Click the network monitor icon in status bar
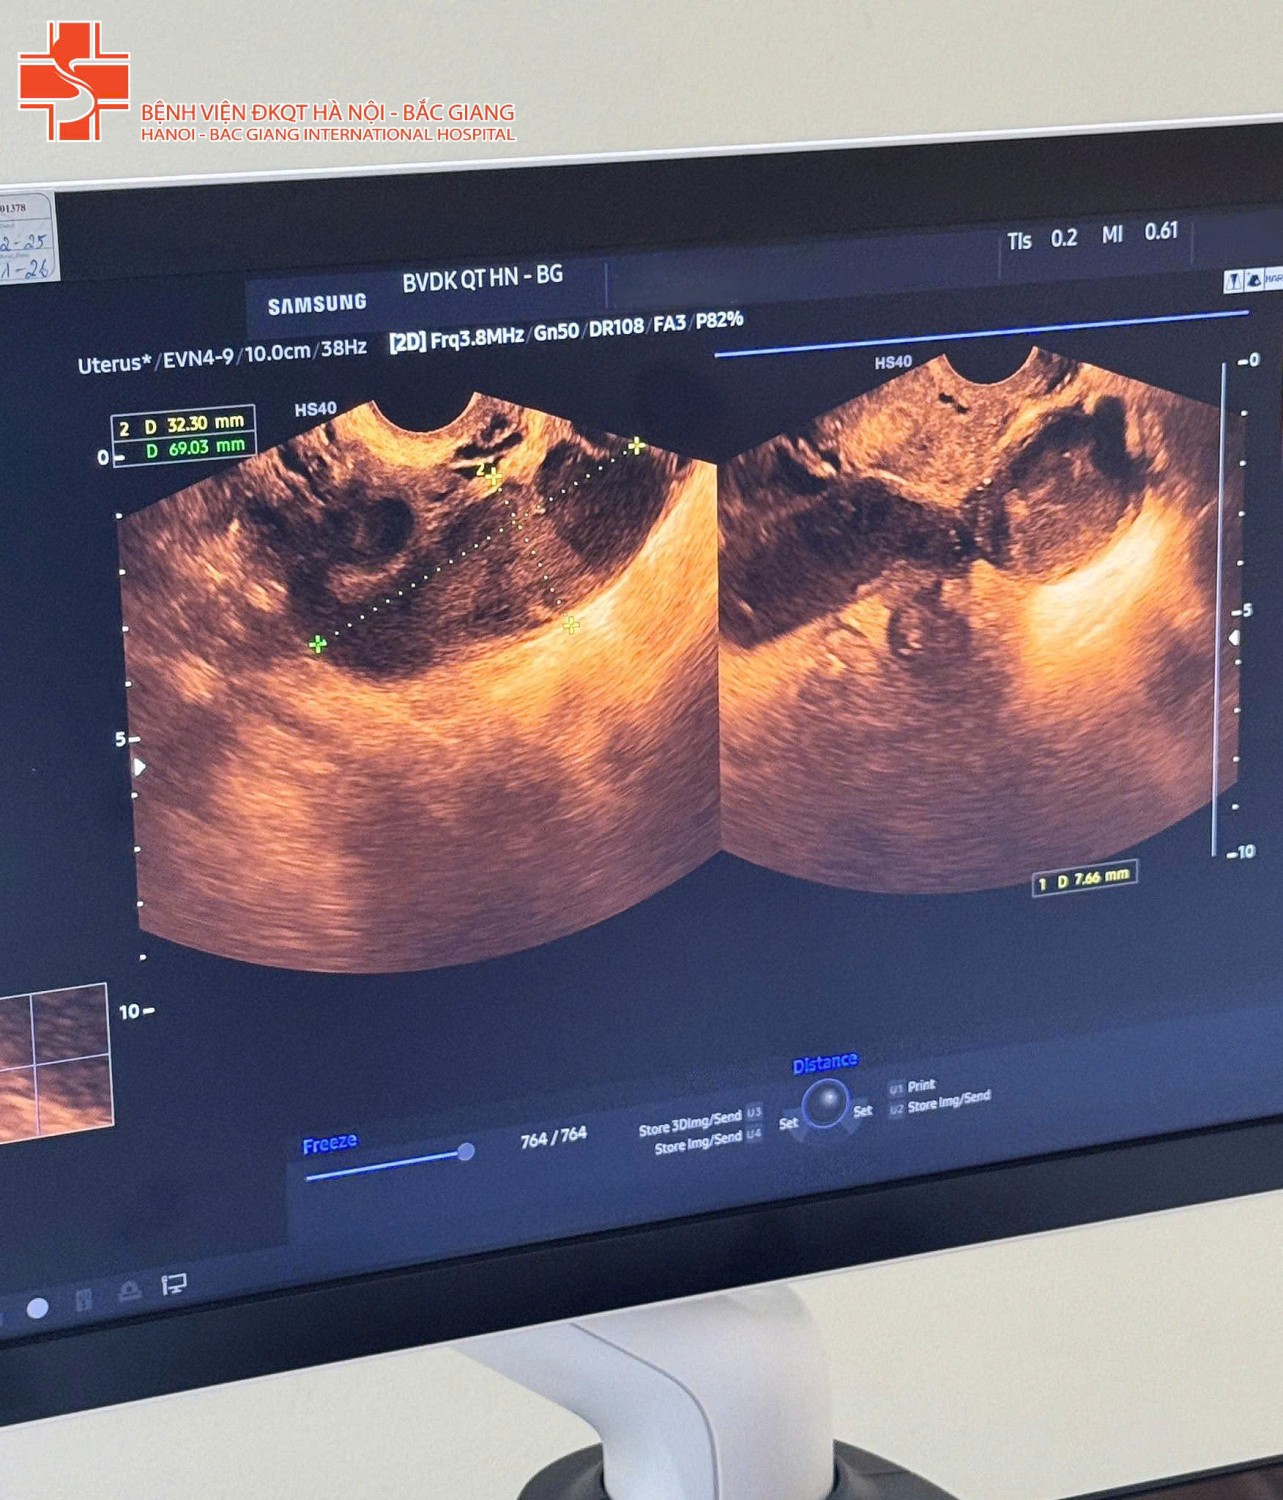The width and height of the screenshot is (1283, 1500). [173, 1284]
